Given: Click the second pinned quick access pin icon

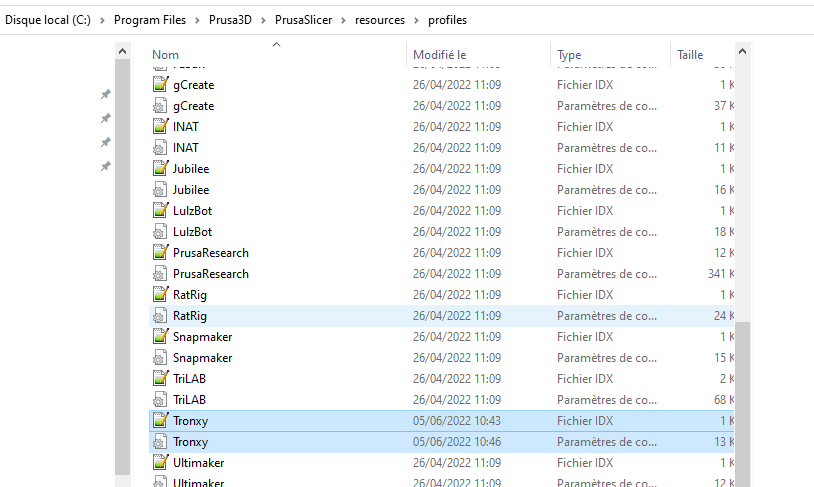Looking at the screenshot, I should [105, 118].
